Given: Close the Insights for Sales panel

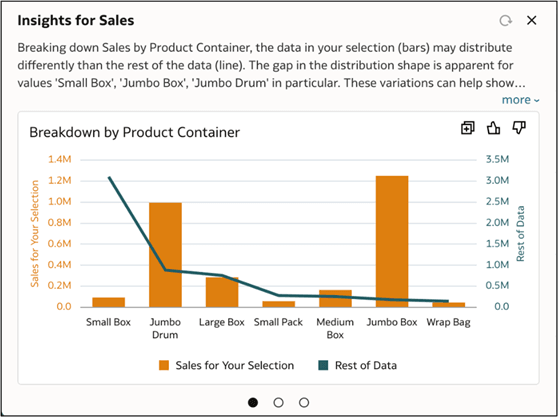Looking at the screenshot, I should [531, 20].
